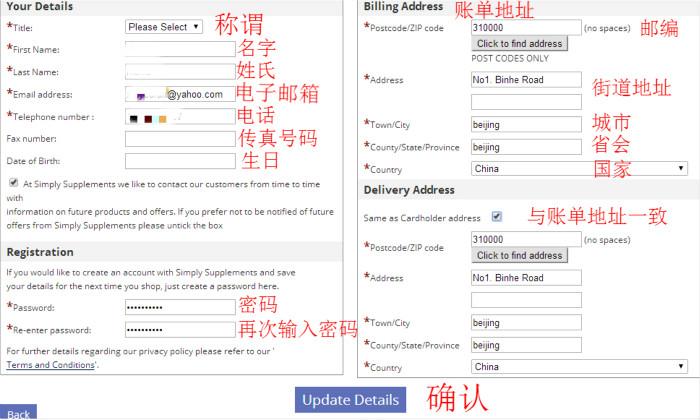Expand the Delivery Country dropdown

[579, 367]
